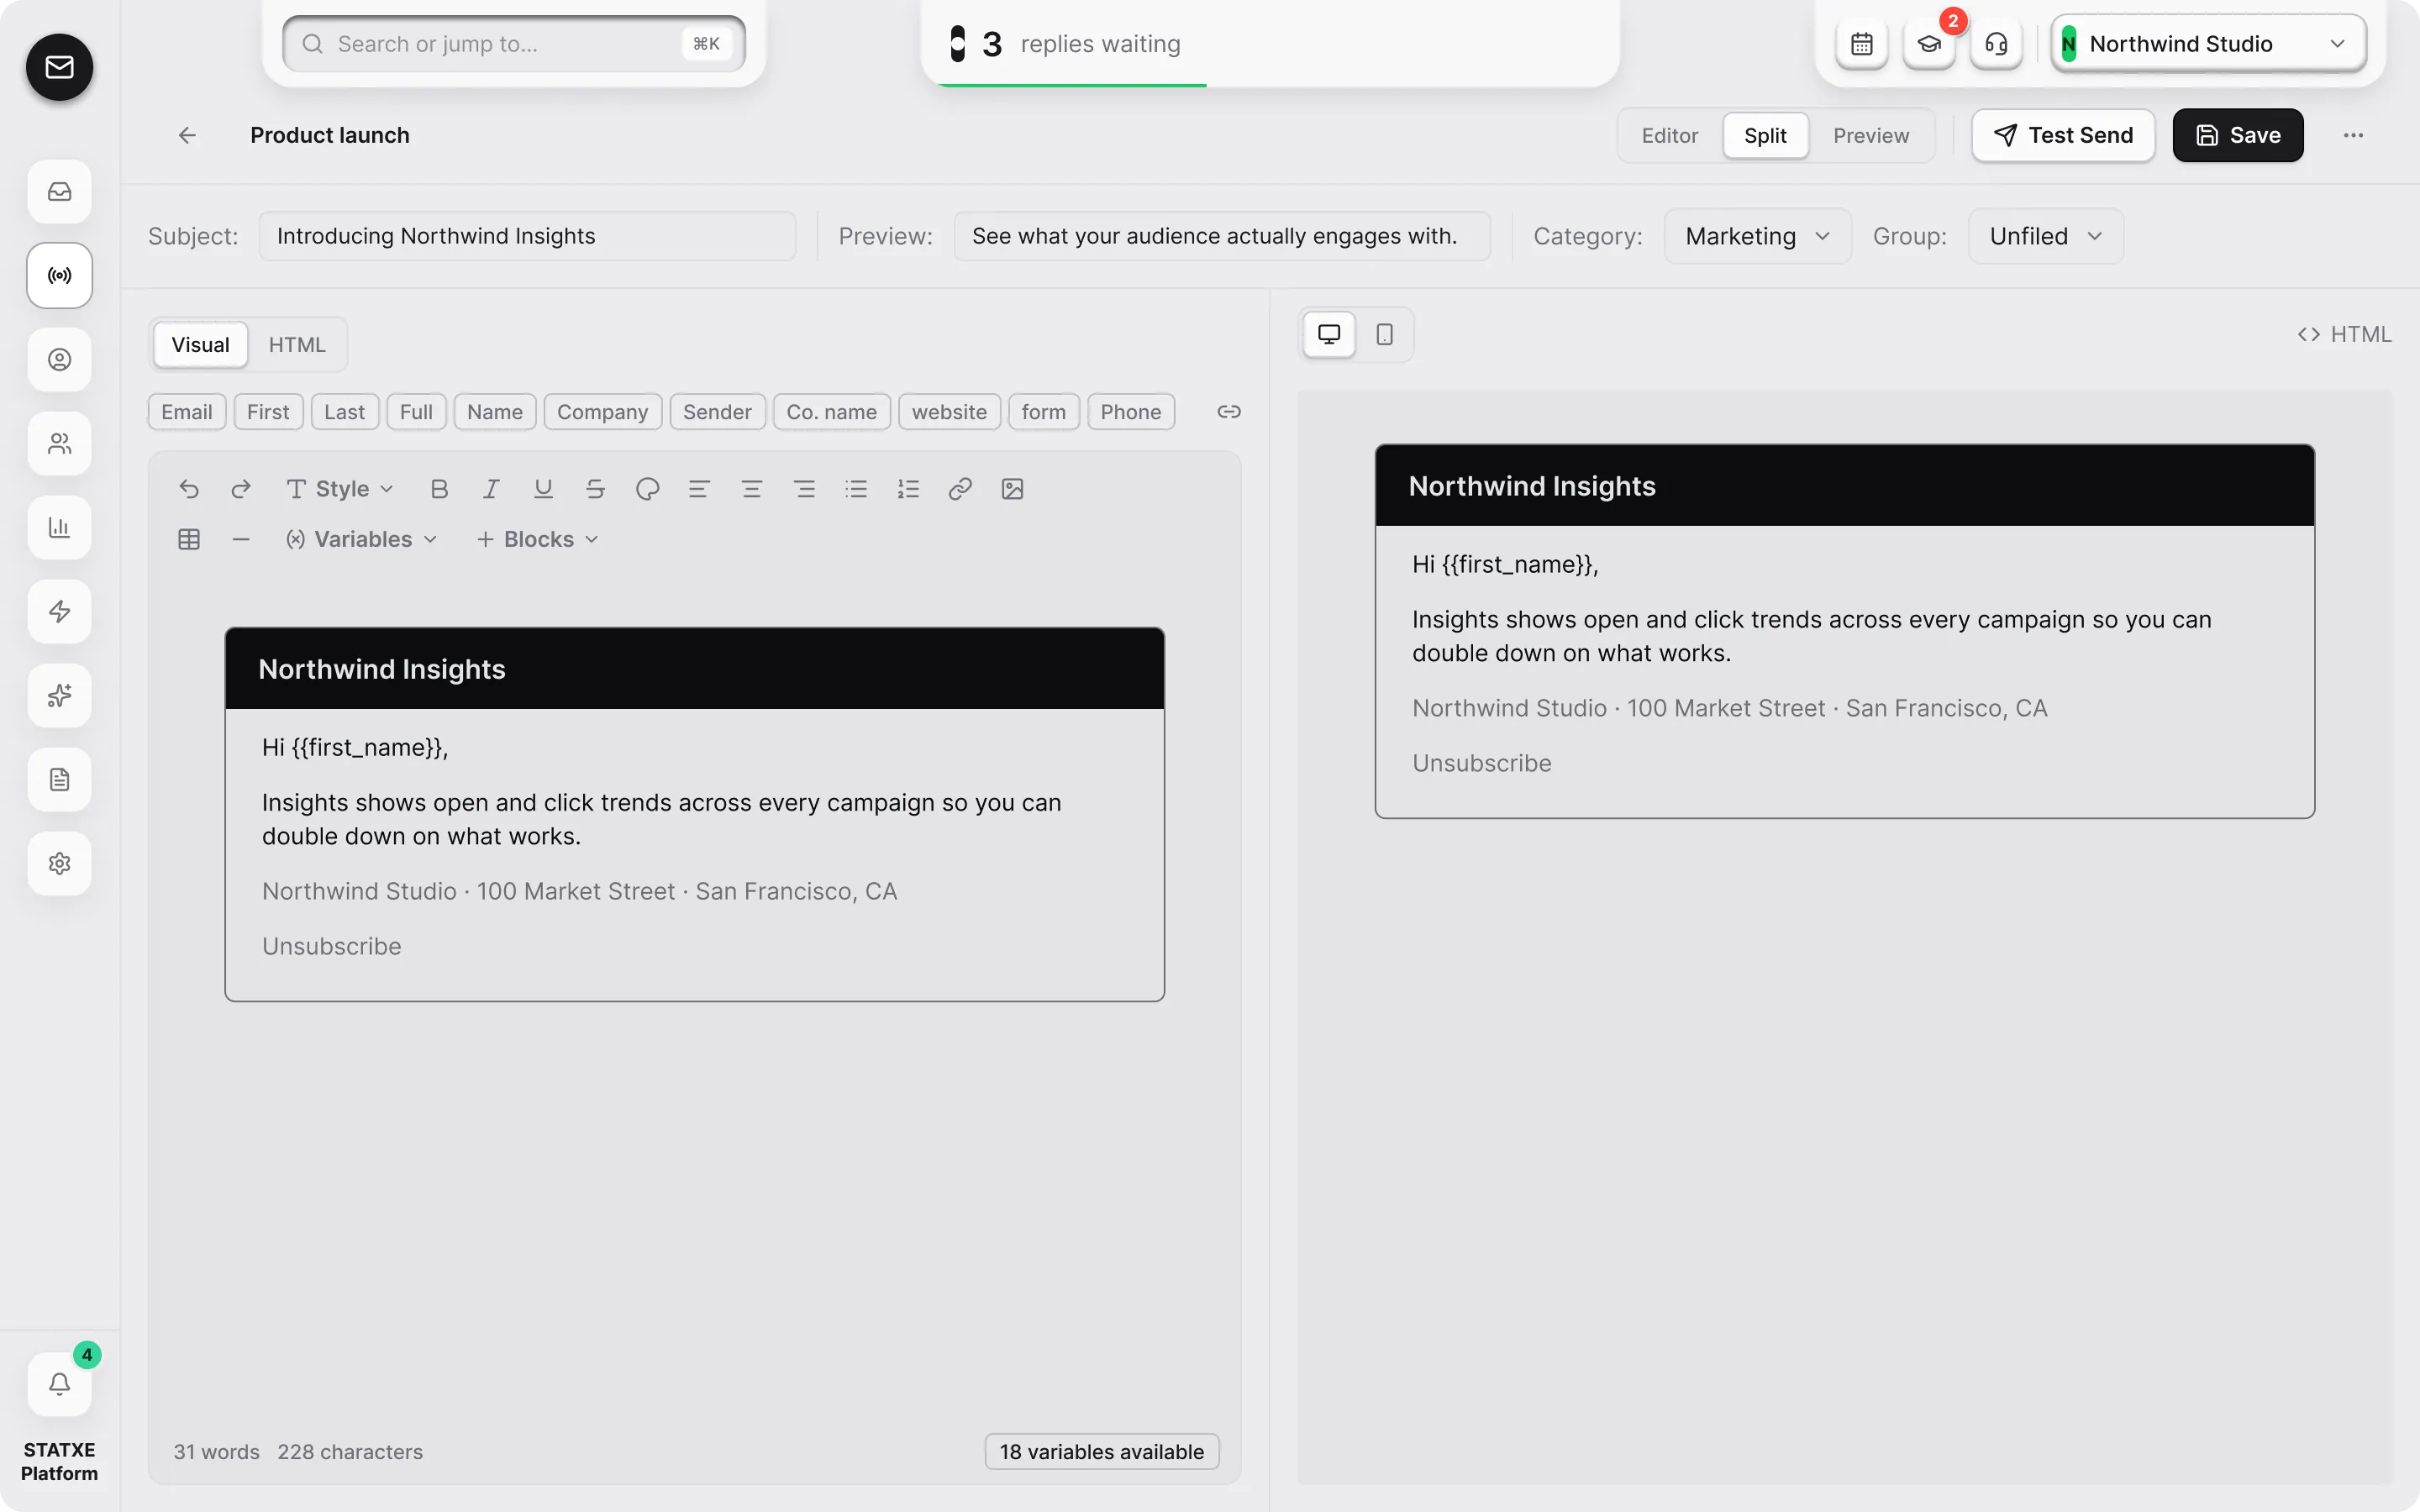
Task: Click the Test Send button
Action: 2063,135
